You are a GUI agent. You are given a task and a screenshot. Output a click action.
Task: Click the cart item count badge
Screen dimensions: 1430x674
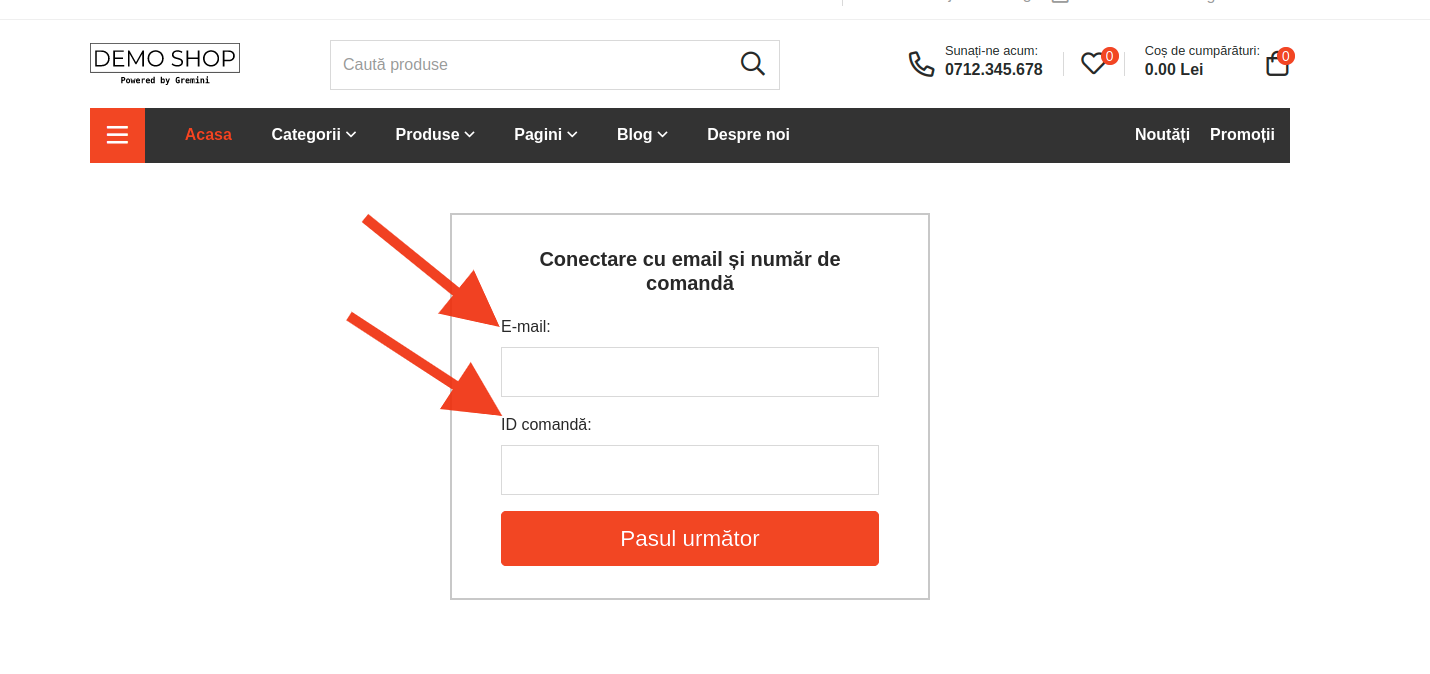pos(1285,56)
